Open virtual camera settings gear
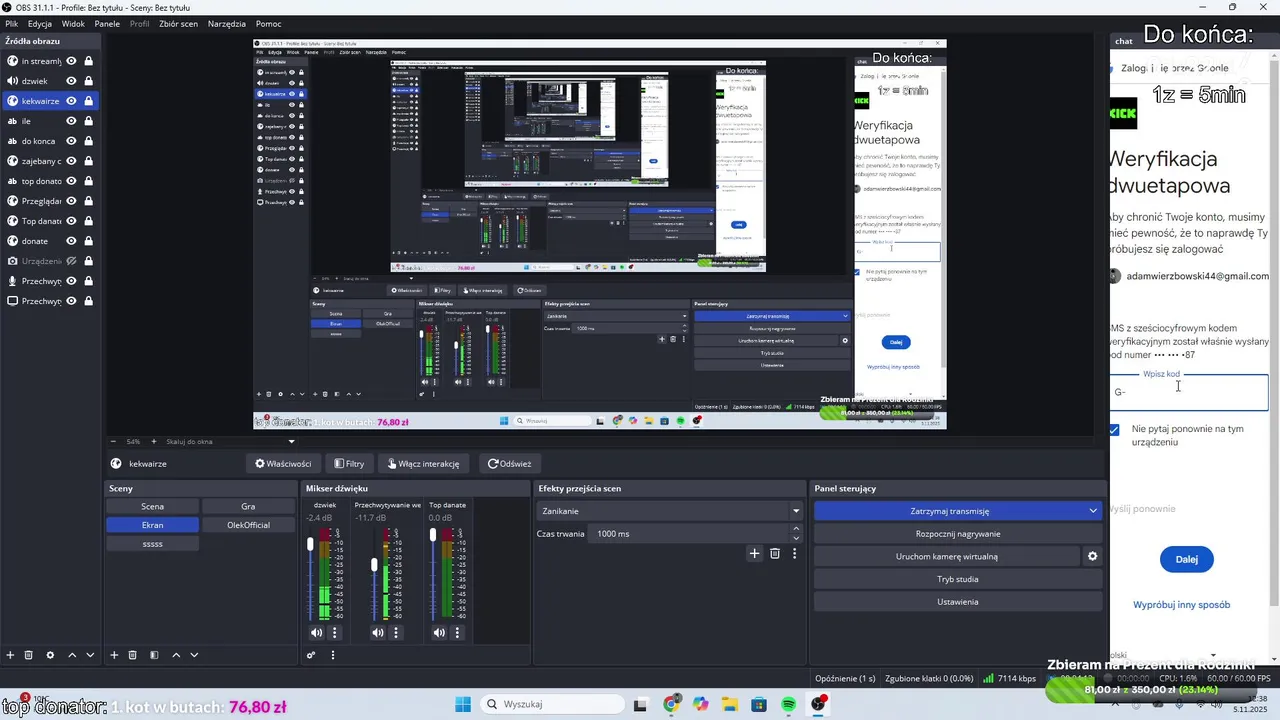The height and width of the screenshot is (720, 1280). [1093, 556]
